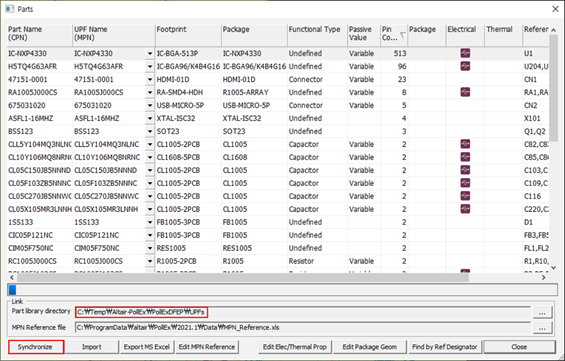Image resolution: width=565 pixels, height=361 pixels.
Task: Expand UPF Name dropdown for BSS123
Action: click(150, 132)
